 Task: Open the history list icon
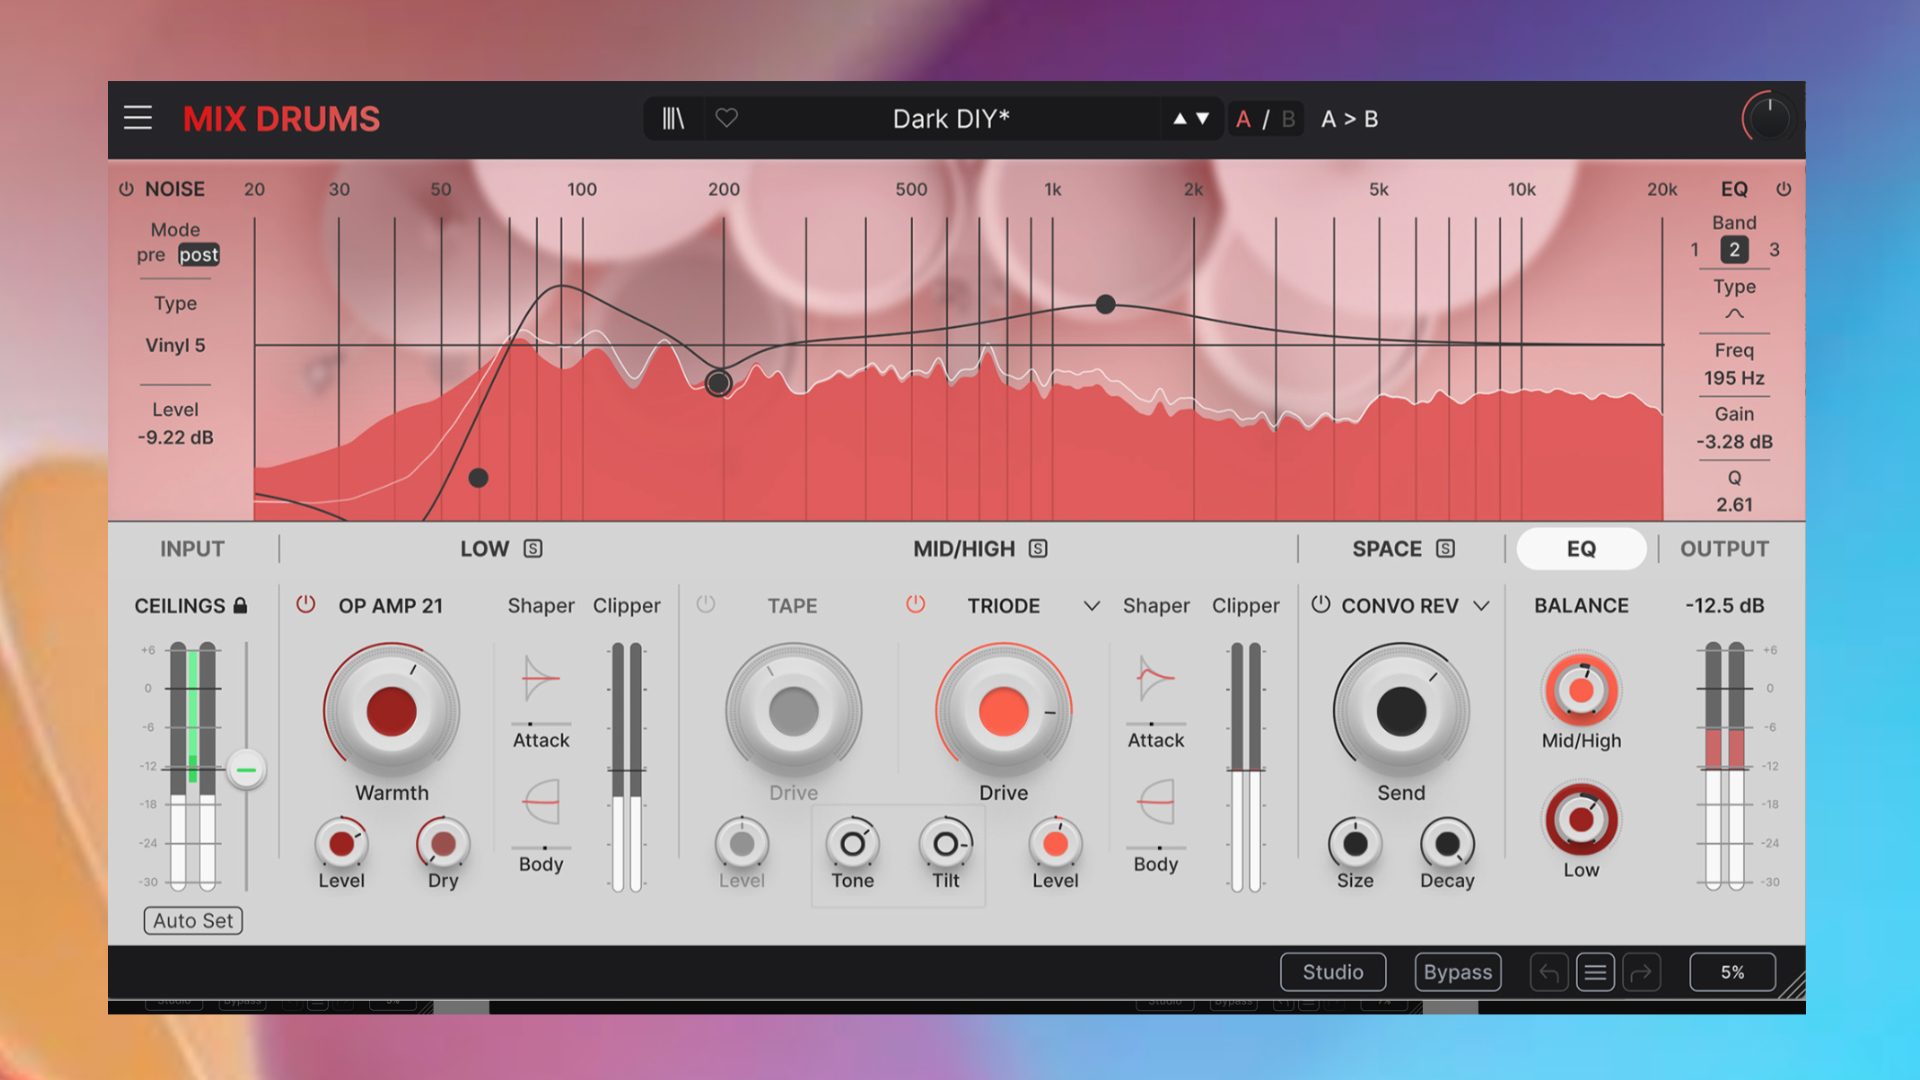point(1595,972)
